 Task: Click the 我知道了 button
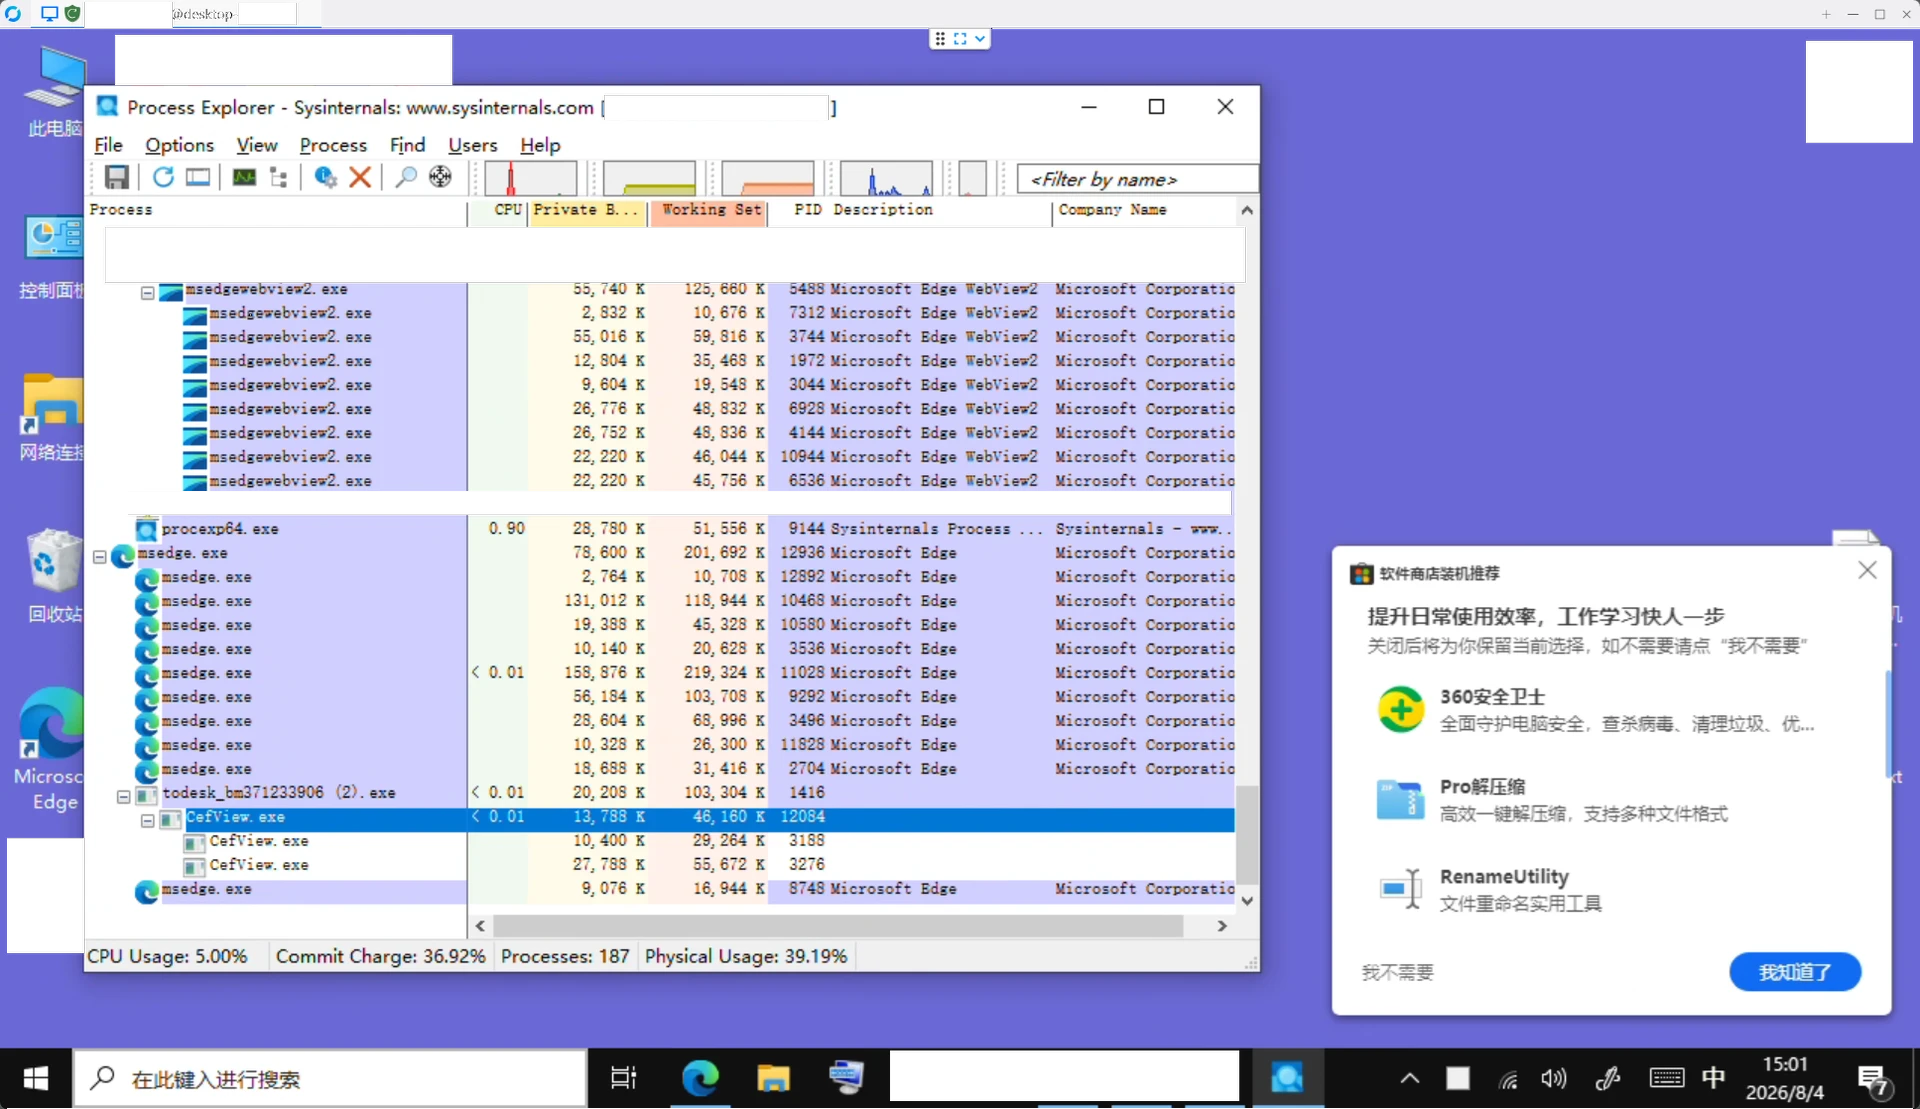pos(1795,972)
